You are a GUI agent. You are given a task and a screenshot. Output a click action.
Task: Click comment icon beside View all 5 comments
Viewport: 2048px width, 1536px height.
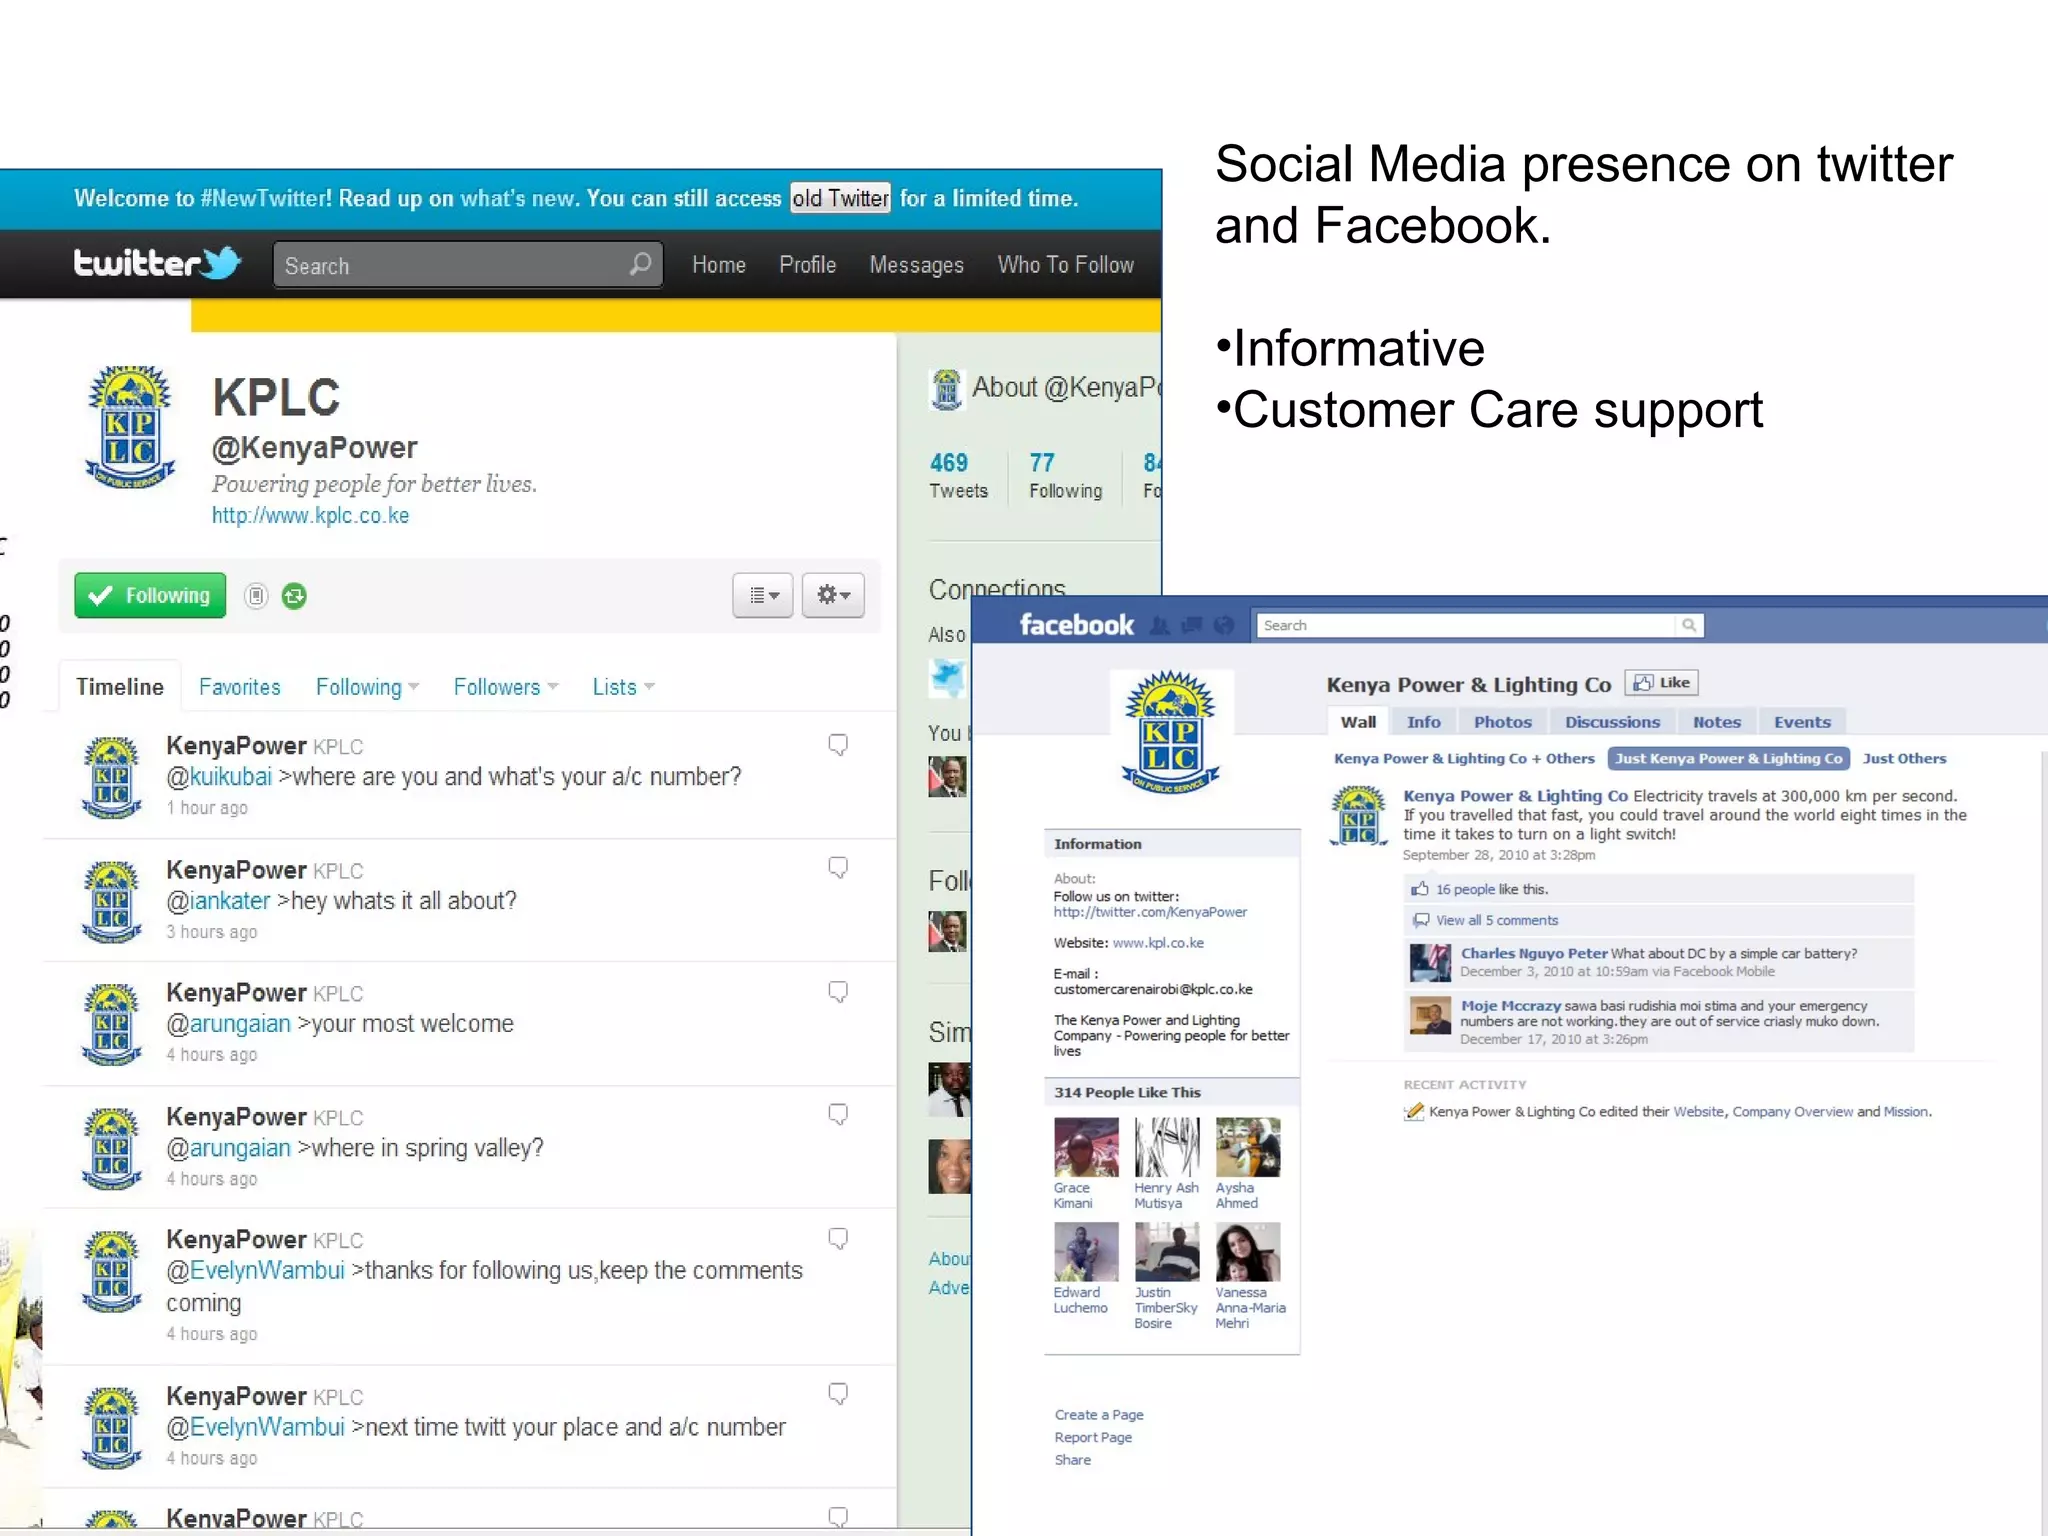(x=1420, y=920)
